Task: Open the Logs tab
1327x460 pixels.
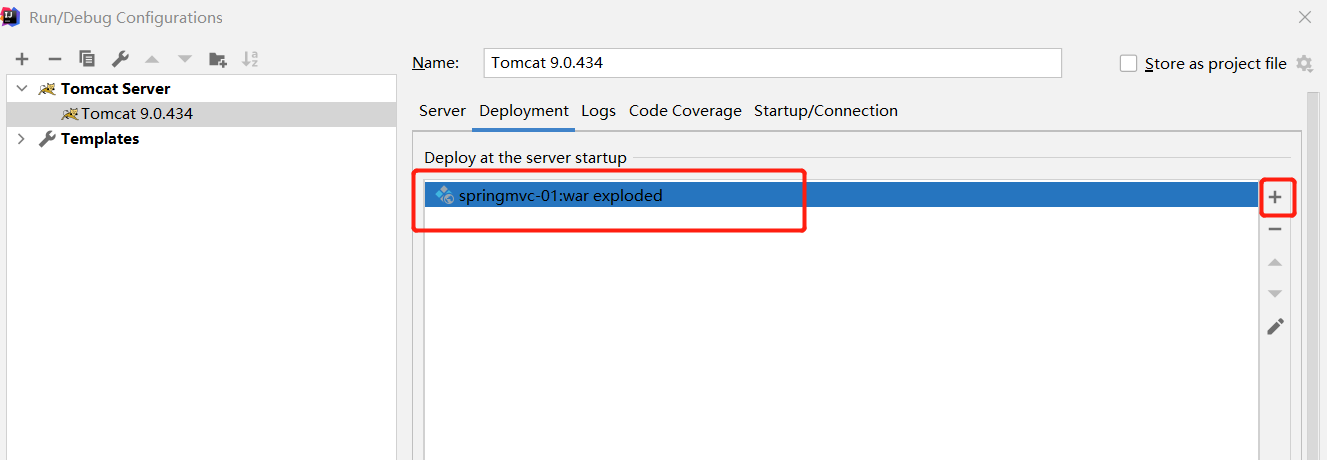Action: click(598, 110)
